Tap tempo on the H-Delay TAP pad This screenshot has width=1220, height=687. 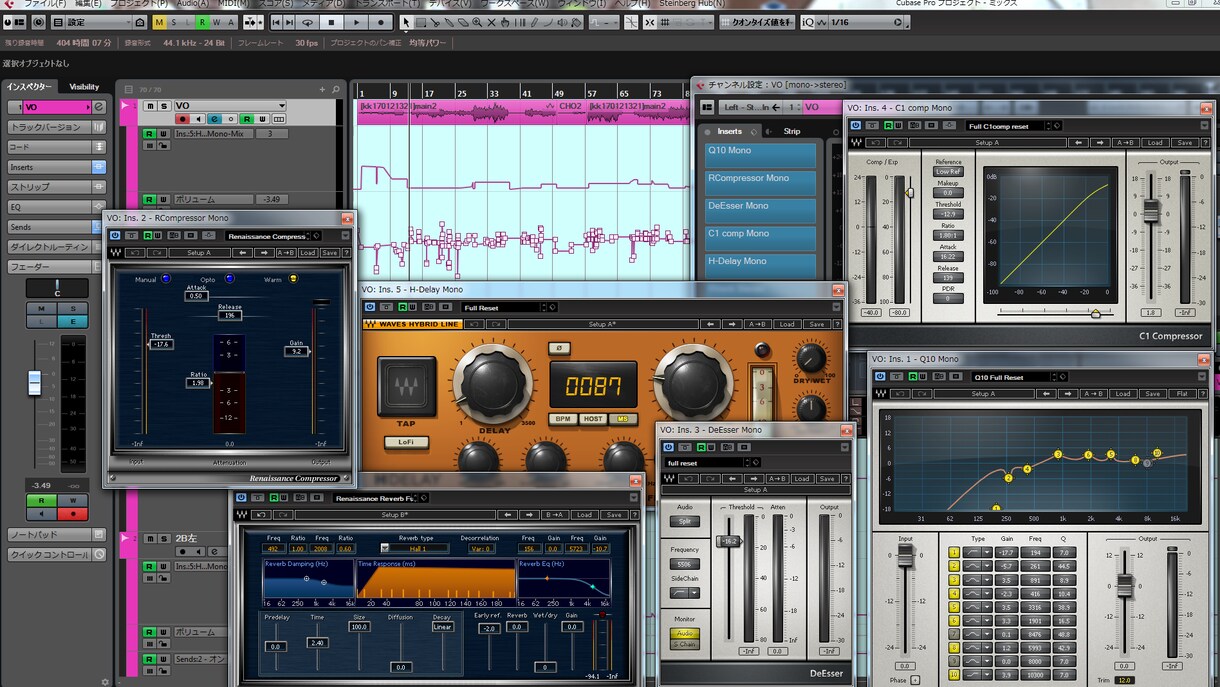(x=406, y=389)
